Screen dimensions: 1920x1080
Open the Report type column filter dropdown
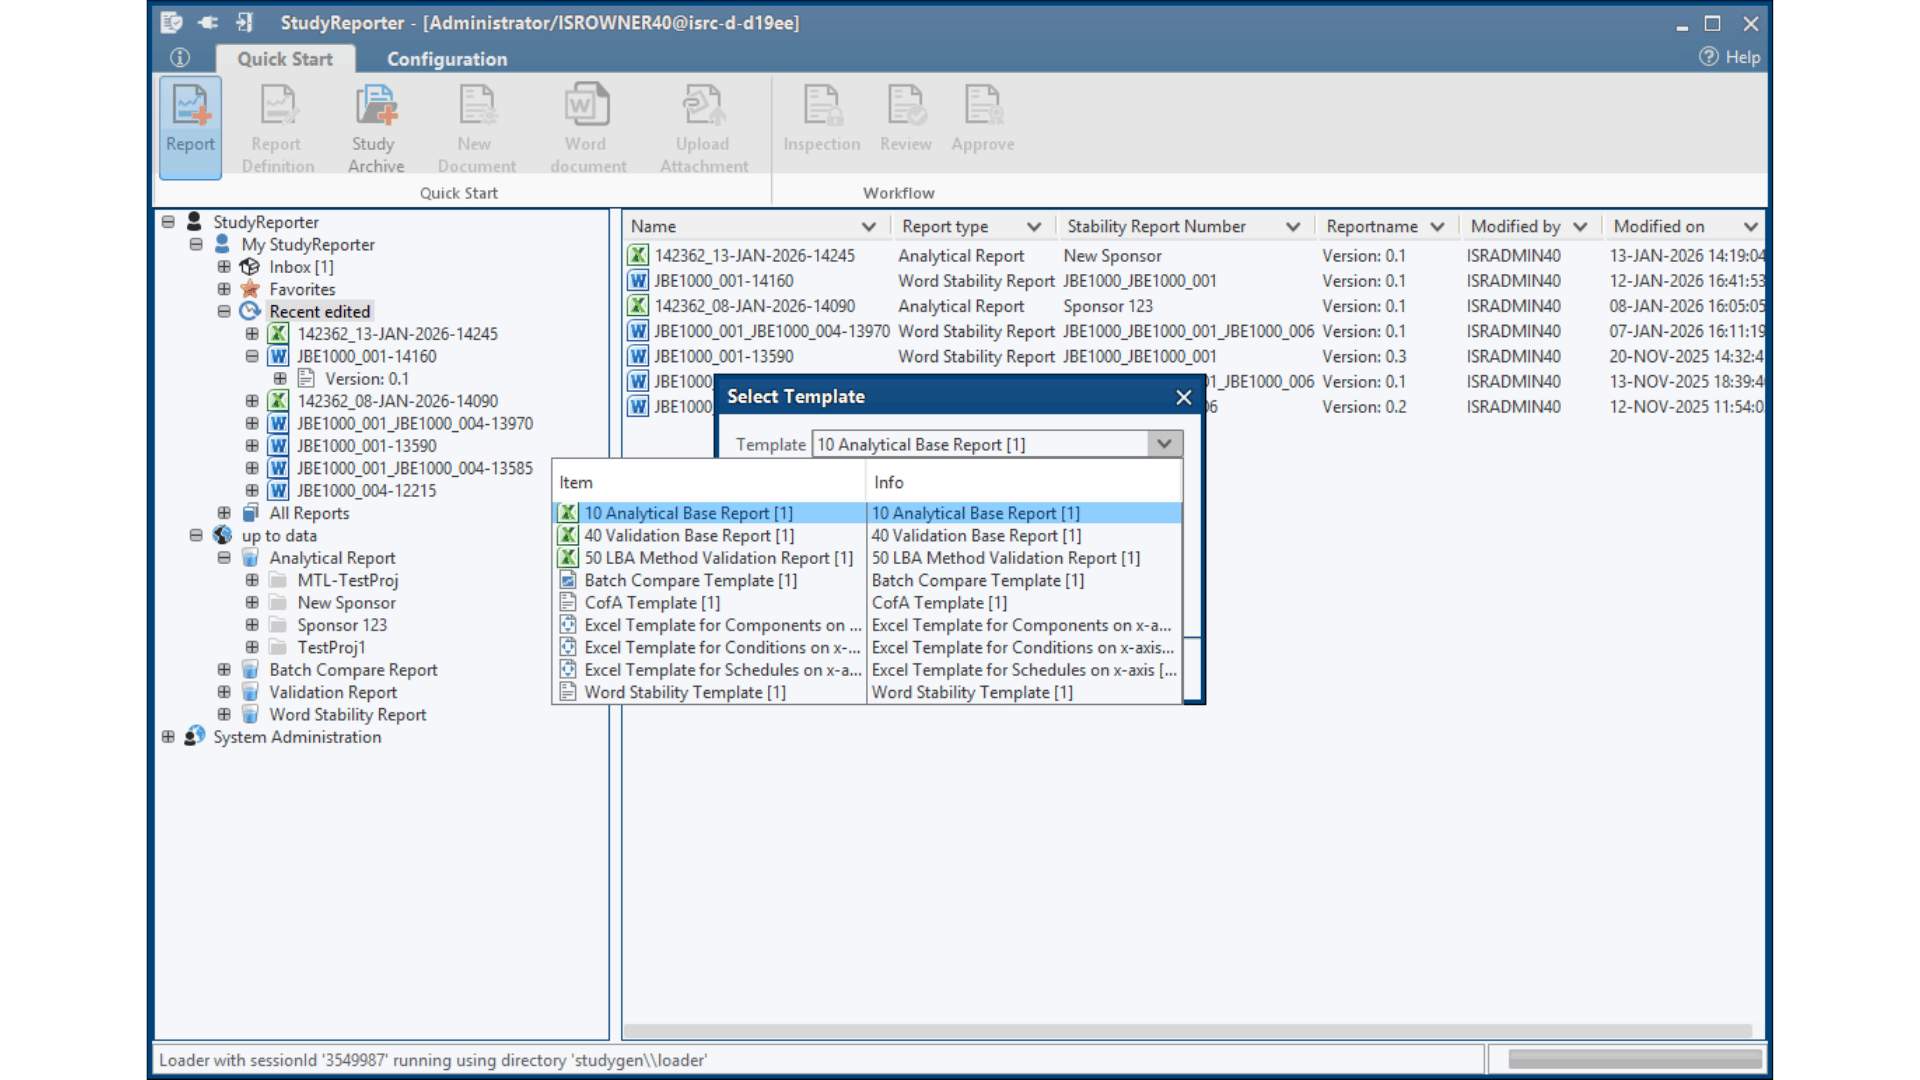(1034, 227)
